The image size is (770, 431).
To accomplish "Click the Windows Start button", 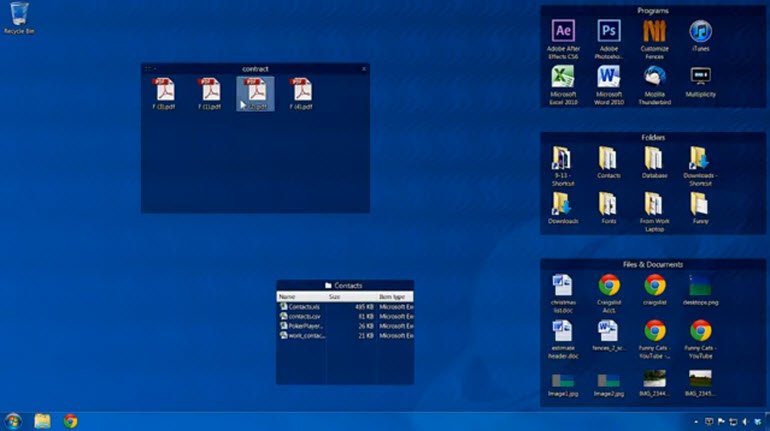I will pos(13,421).
